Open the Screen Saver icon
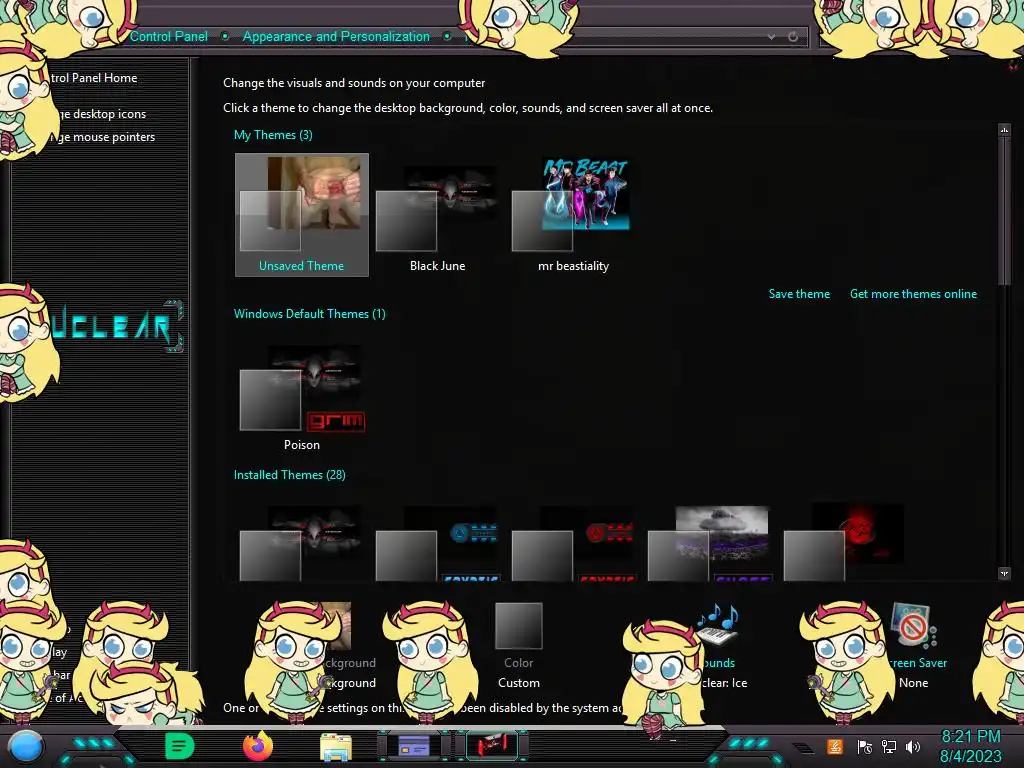This screenshot has width=1024, height=768. (x=913, y=626)
